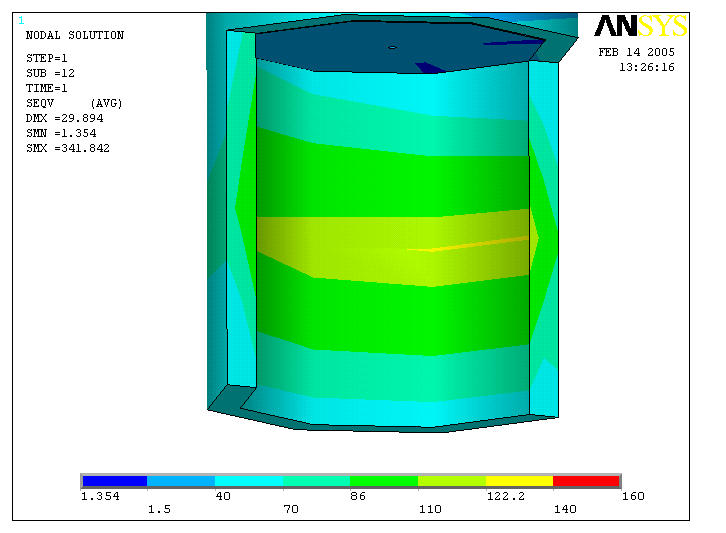This screenshot has width=726, height=533.
Task: Click the legend value 86
Action: 358,496
